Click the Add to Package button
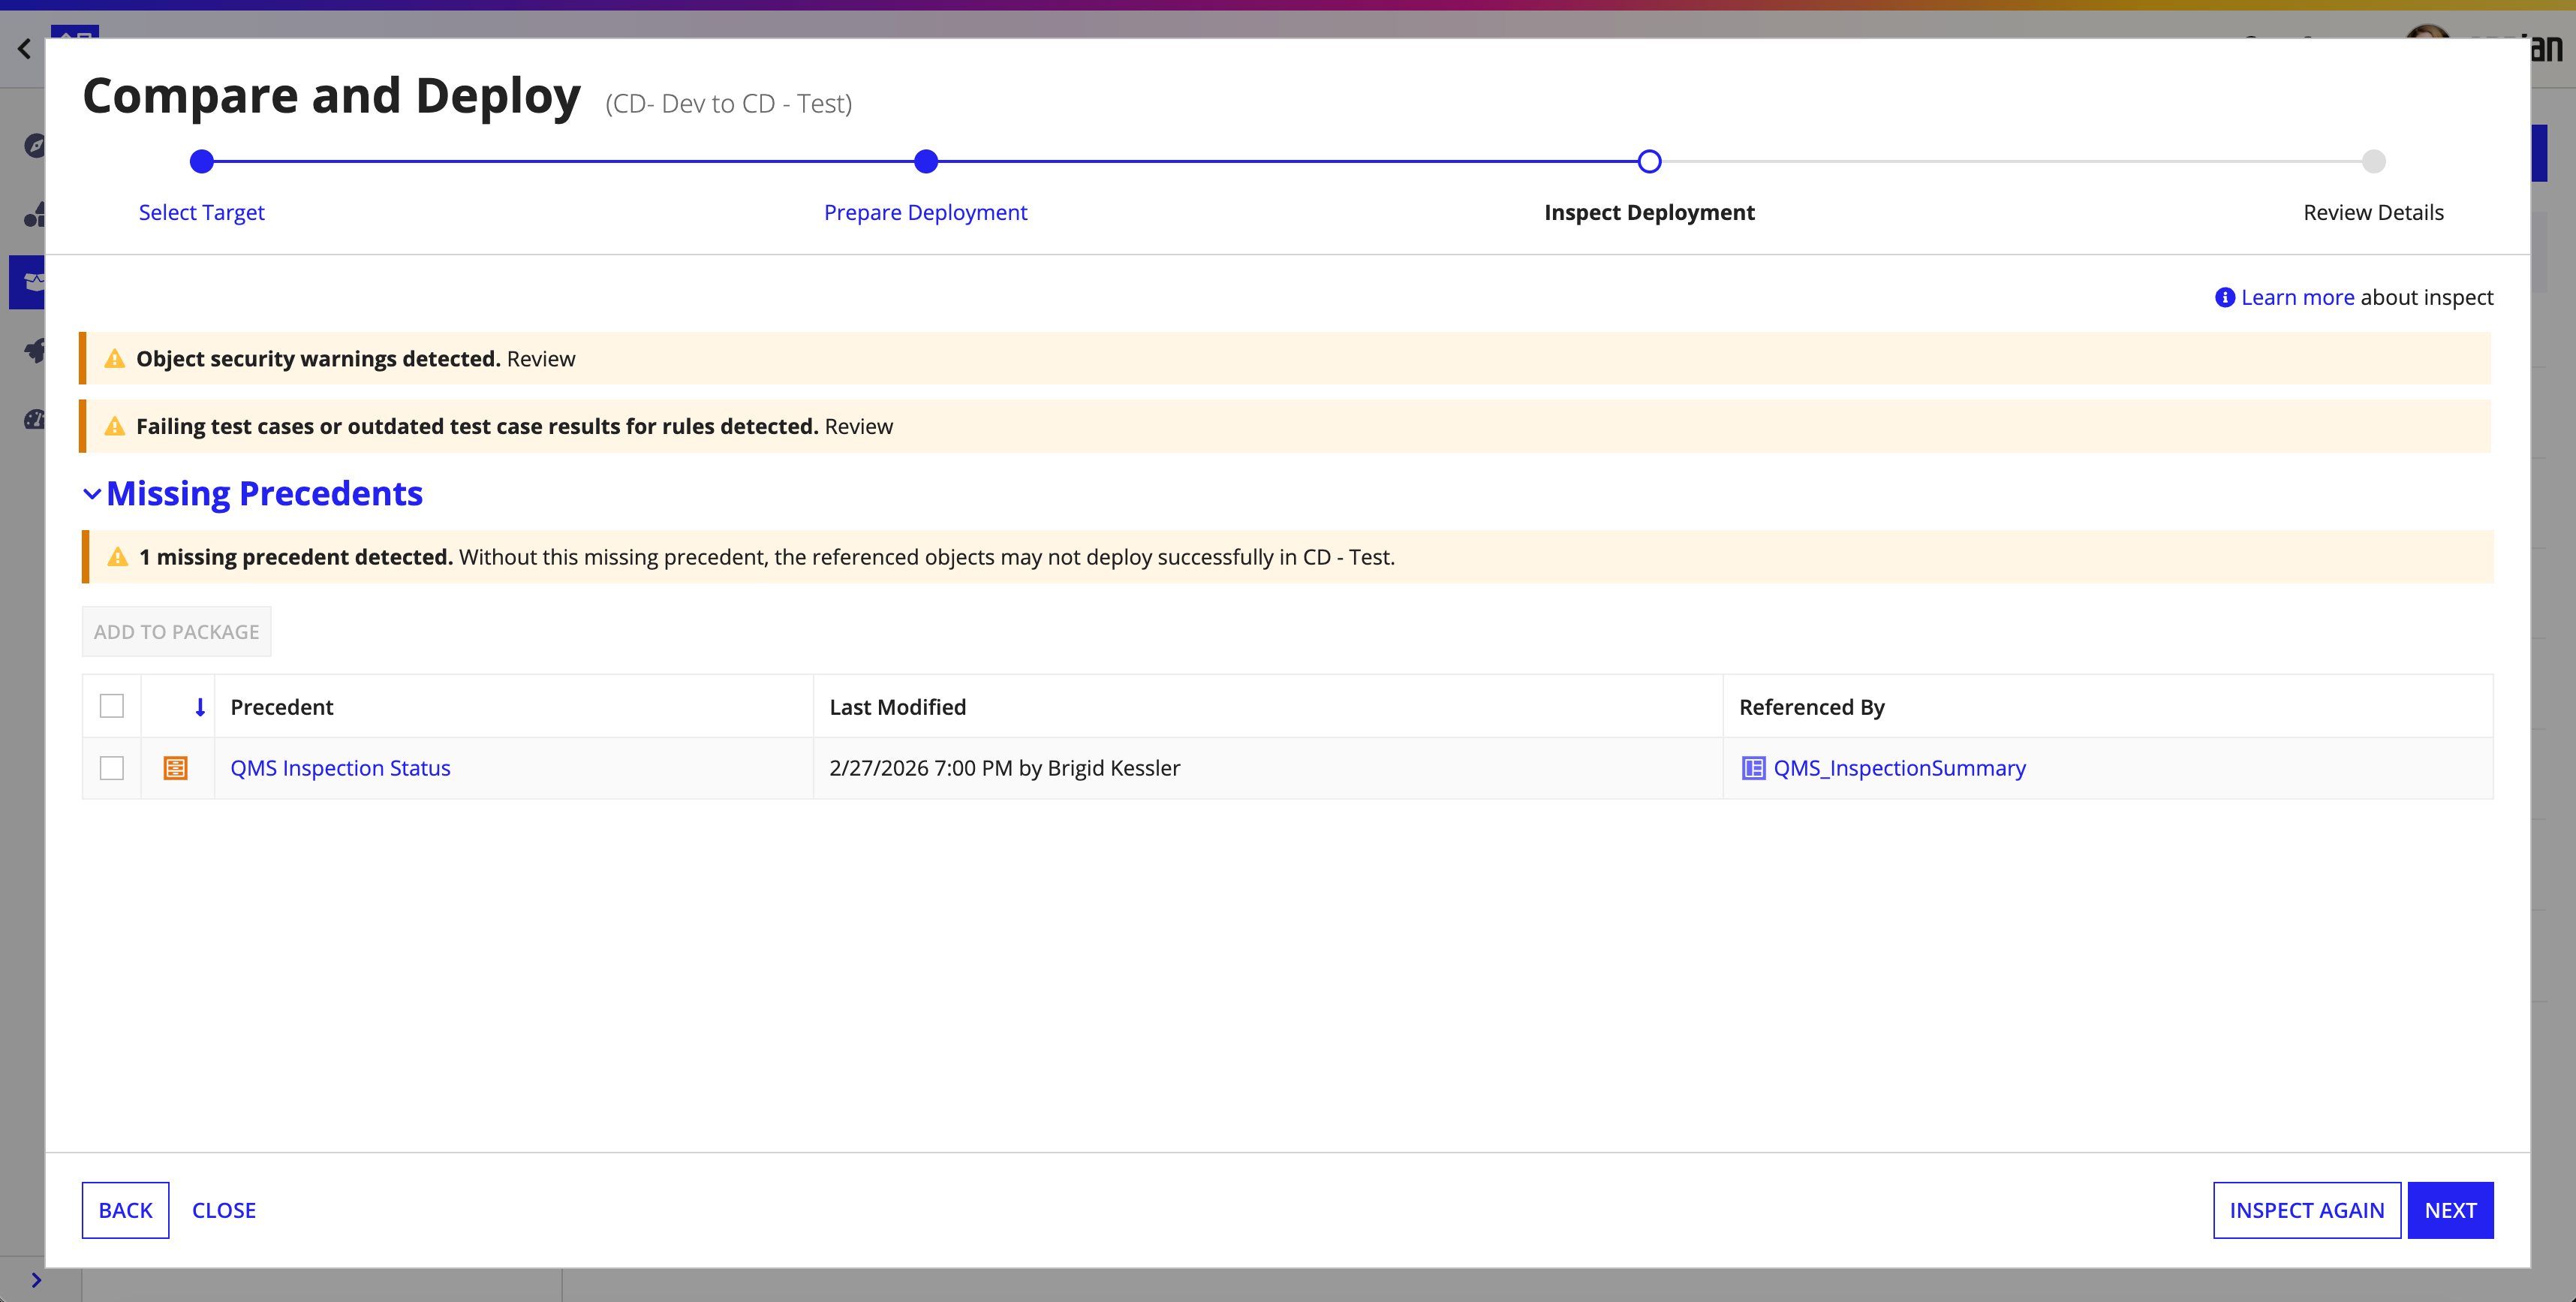2576x1302 pixels. coord(176,632)
